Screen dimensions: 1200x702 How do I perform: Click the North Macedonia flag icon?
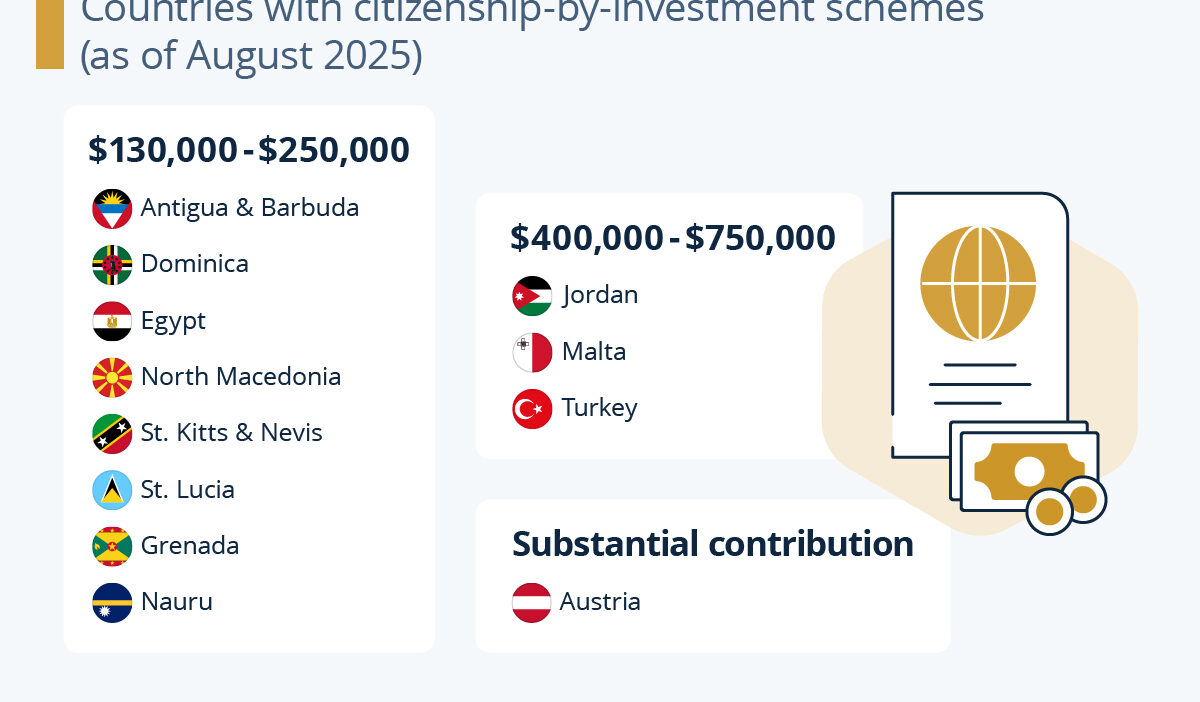pyautogui.click(x=112, y=377)
